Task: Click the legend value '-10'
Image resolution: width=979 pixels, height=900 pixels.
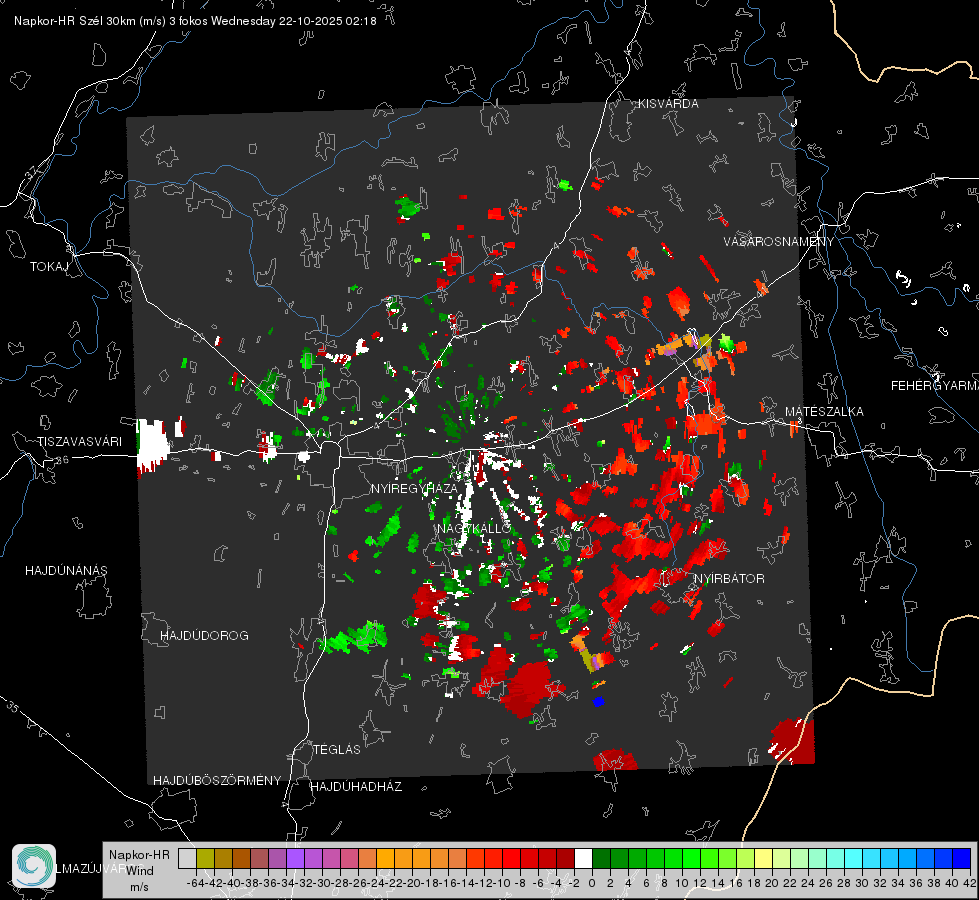Action: coord(503,883)
